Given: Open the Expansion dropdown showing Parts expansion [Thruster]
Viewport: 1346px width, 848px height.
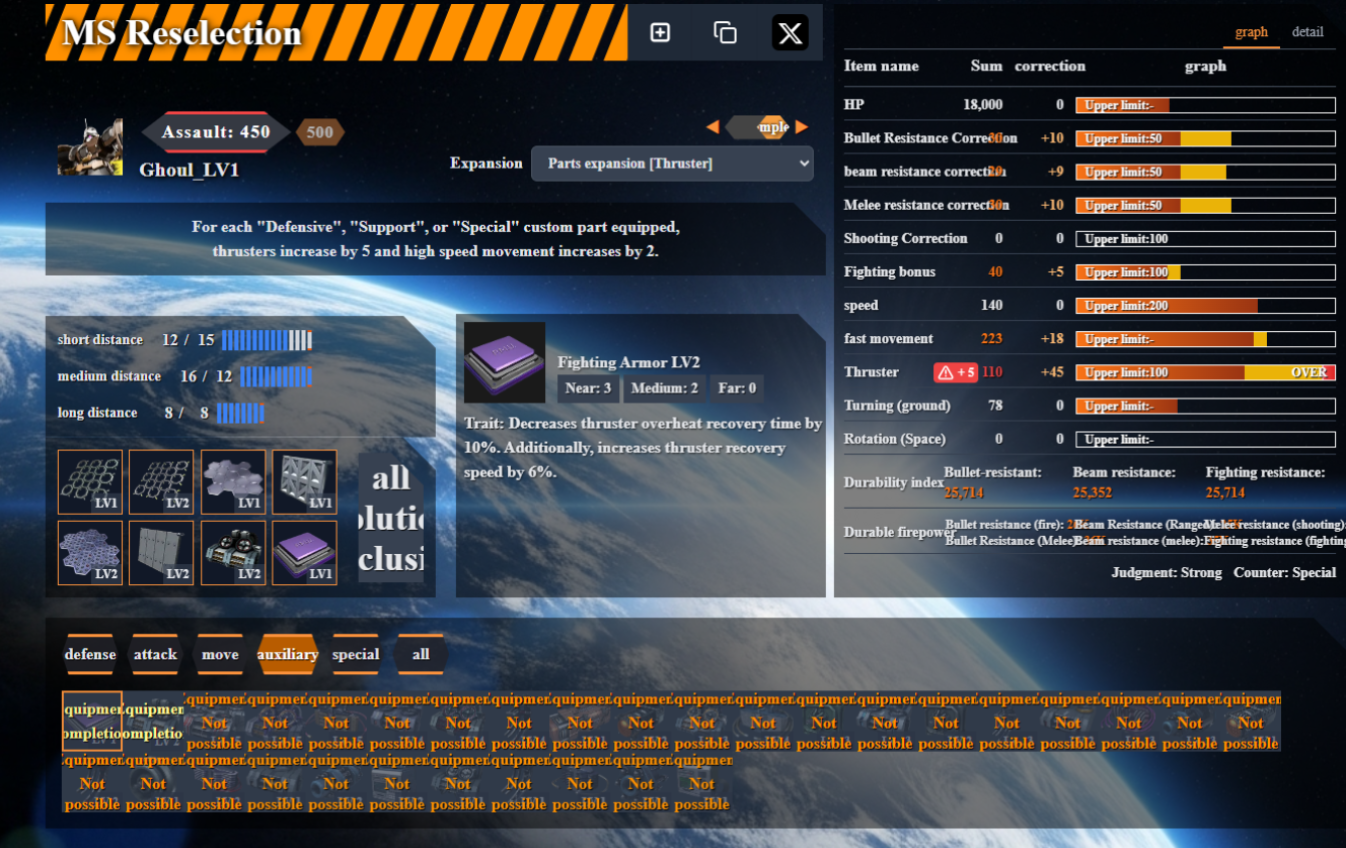Looking at the screenshot, I should pyautogui.click(x=672, y=164).
